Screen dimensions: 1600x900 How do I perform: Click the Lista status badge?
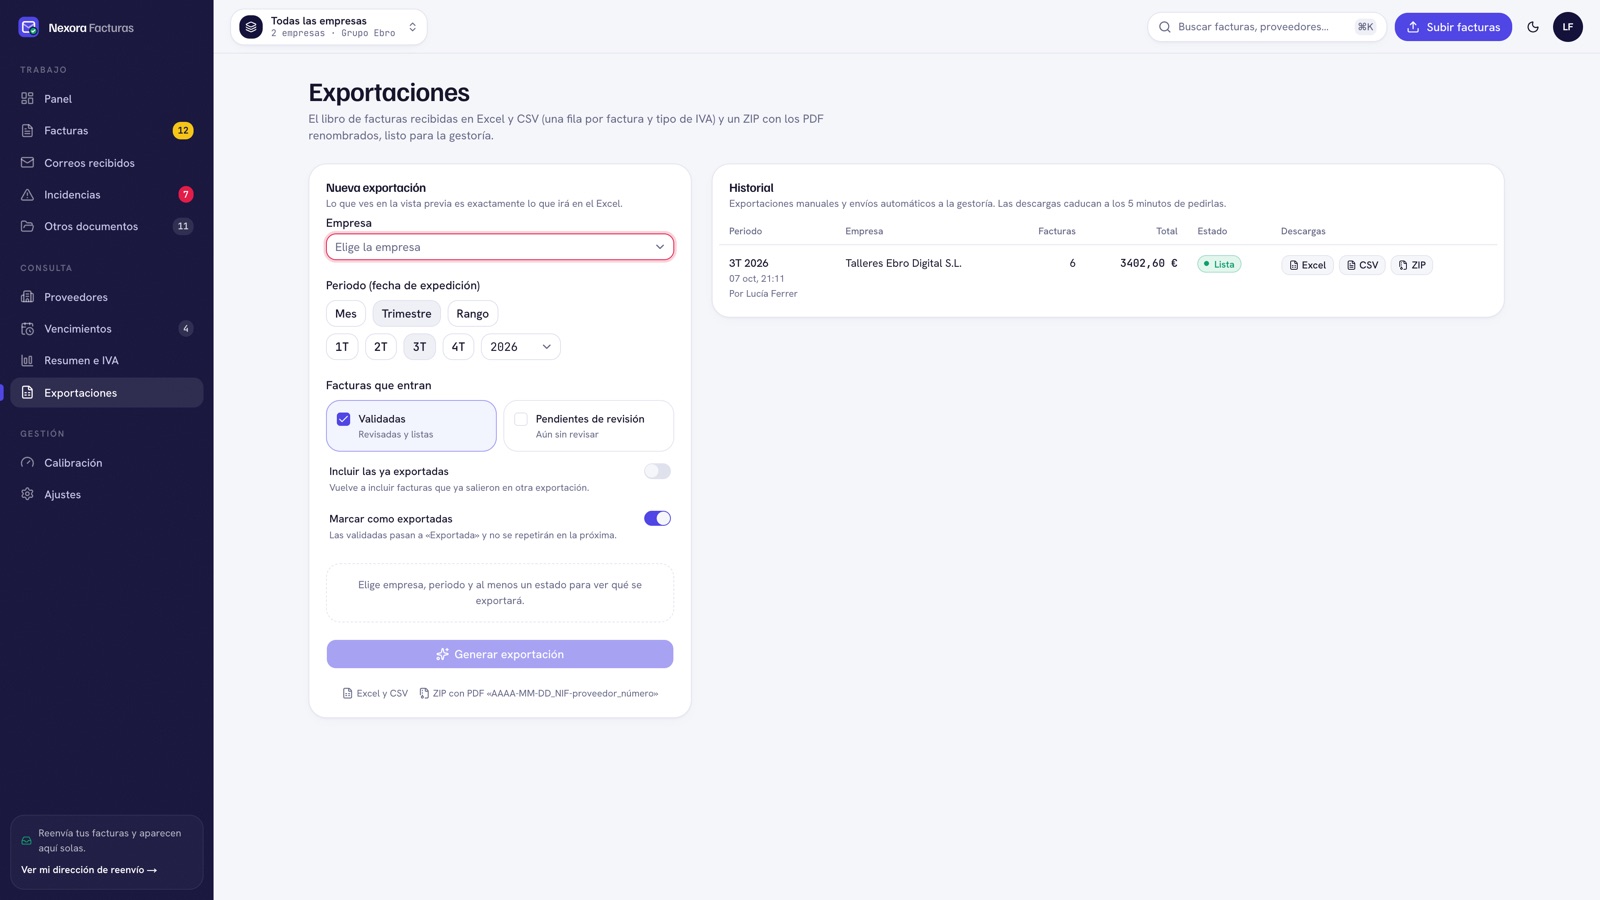tap(1219, 264)
